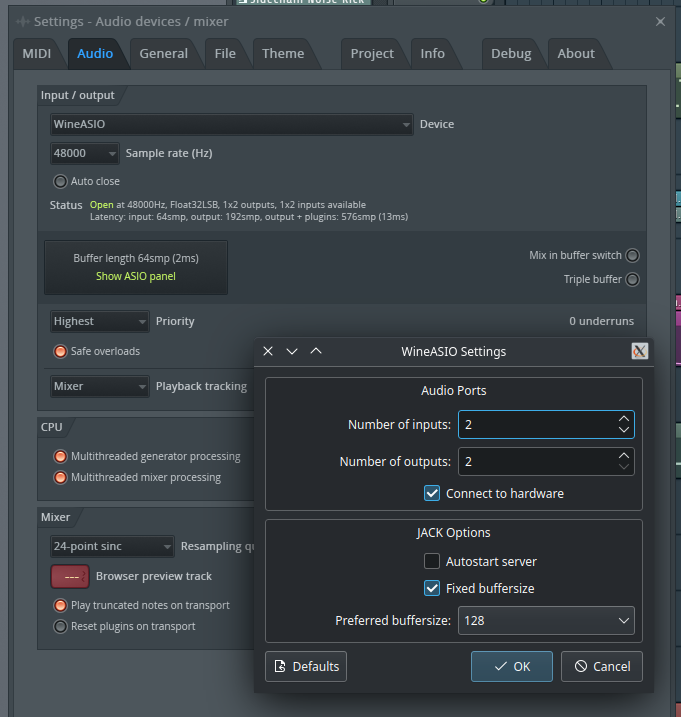Image resolution: width=681 pixels, height=717 pixels.
Task: Click Show ASIO panel
Action: point(136,276)
